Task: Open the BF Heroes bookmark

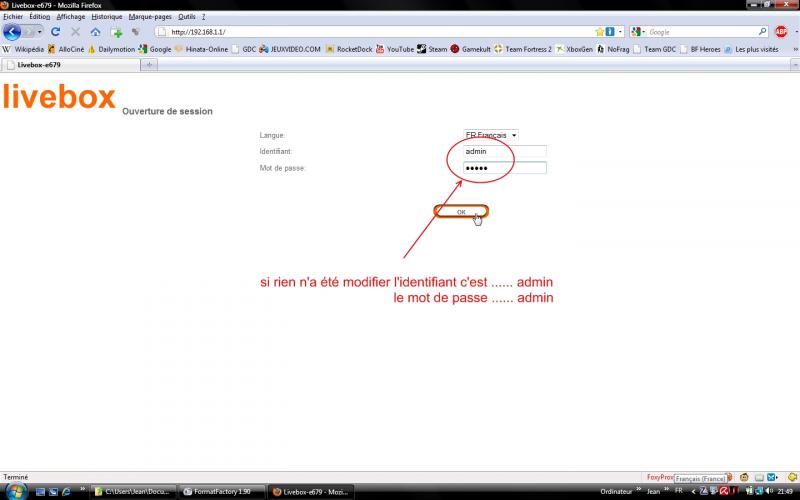Action: point(701,49)
